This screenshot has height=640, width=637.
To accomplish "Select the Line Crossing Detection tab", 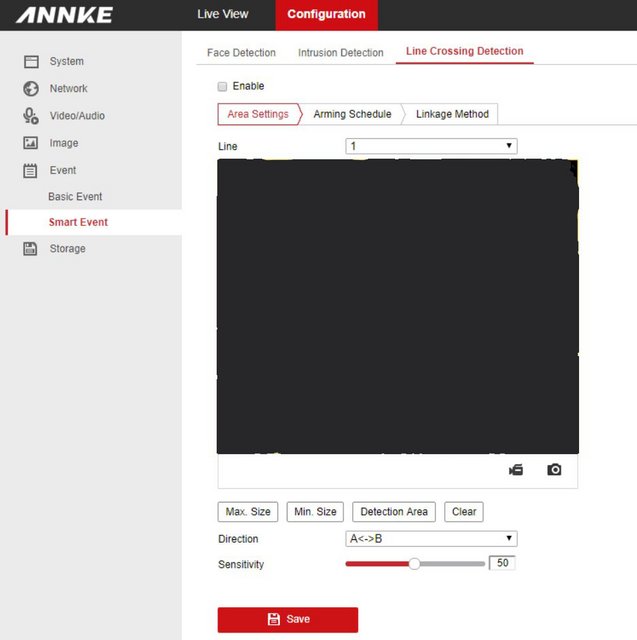I will click(x=465, y=51).
